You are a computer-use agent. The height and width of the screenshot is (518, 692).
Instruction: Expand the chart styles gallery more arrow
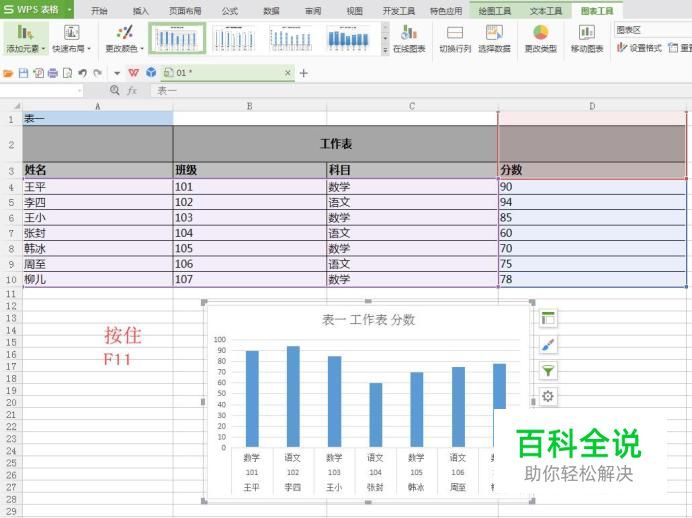(385, 51)
